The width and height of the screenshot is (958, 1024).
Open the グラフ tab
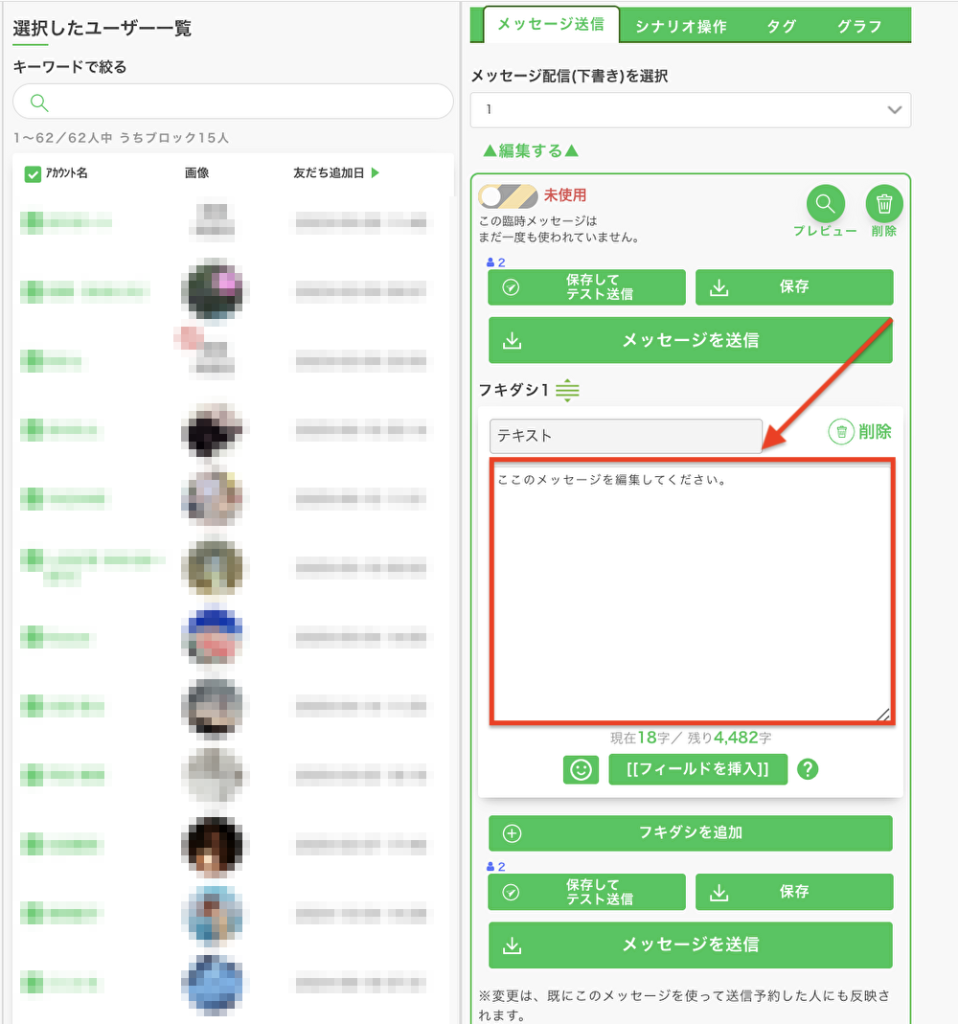click(859, 26)
